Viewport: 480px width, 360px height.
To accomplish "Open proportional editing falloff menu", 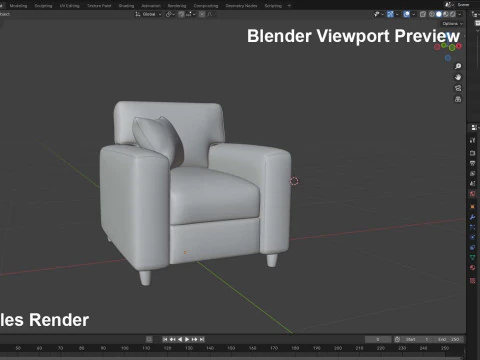I will (x=211, y=14).
